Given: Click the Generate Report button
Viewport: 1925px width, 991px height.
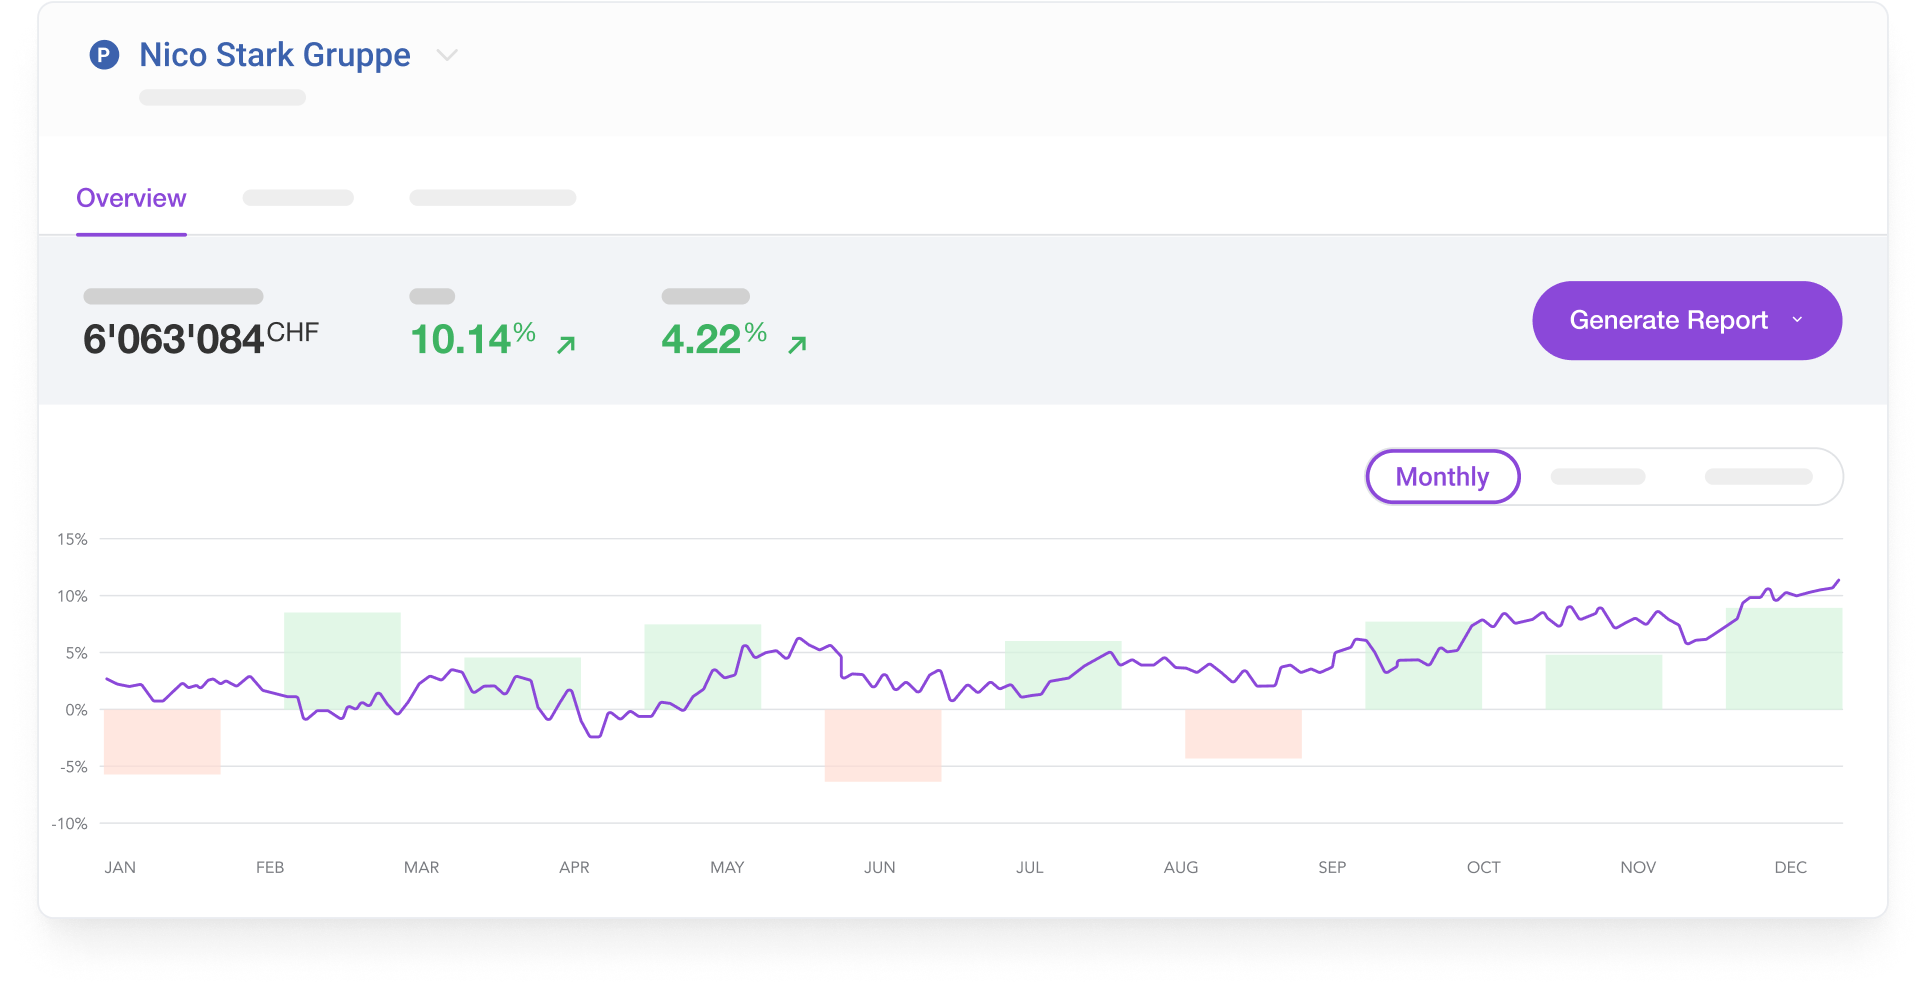Looking at the screenshot, I should 1667,320.
